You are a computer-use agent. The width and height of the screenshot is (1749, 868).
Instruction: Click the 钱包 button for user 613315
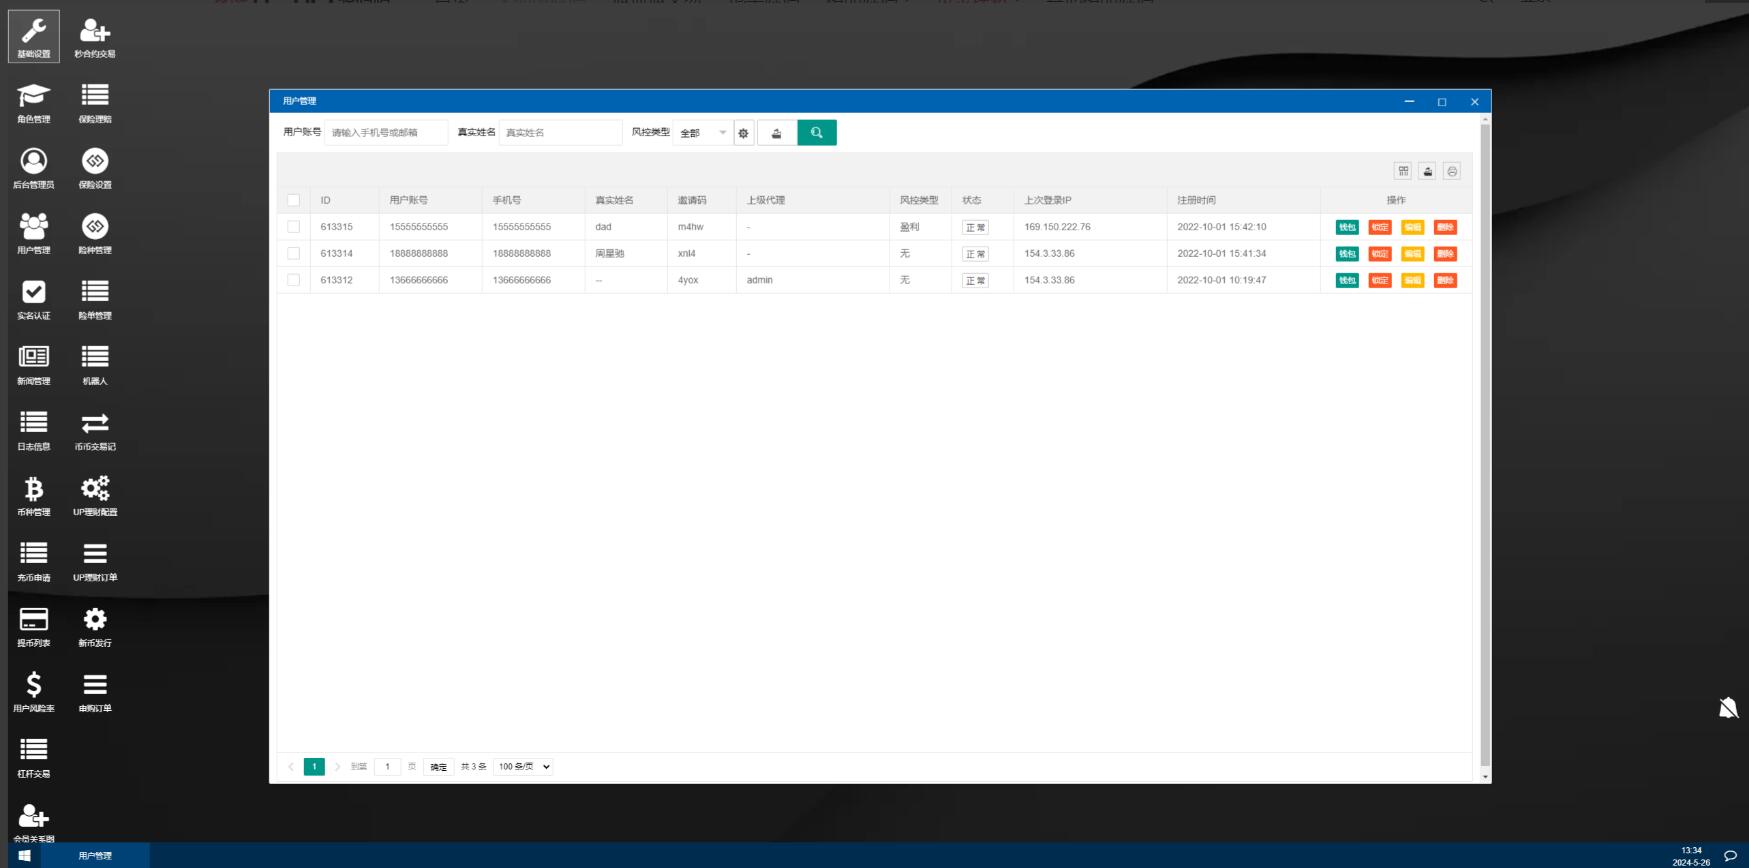(1347, 227)
